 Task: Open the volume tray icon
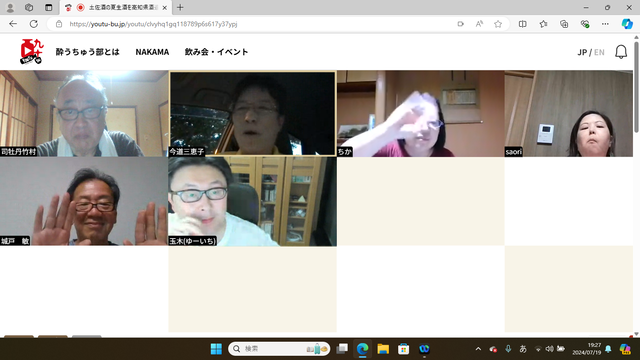[550, 349]
